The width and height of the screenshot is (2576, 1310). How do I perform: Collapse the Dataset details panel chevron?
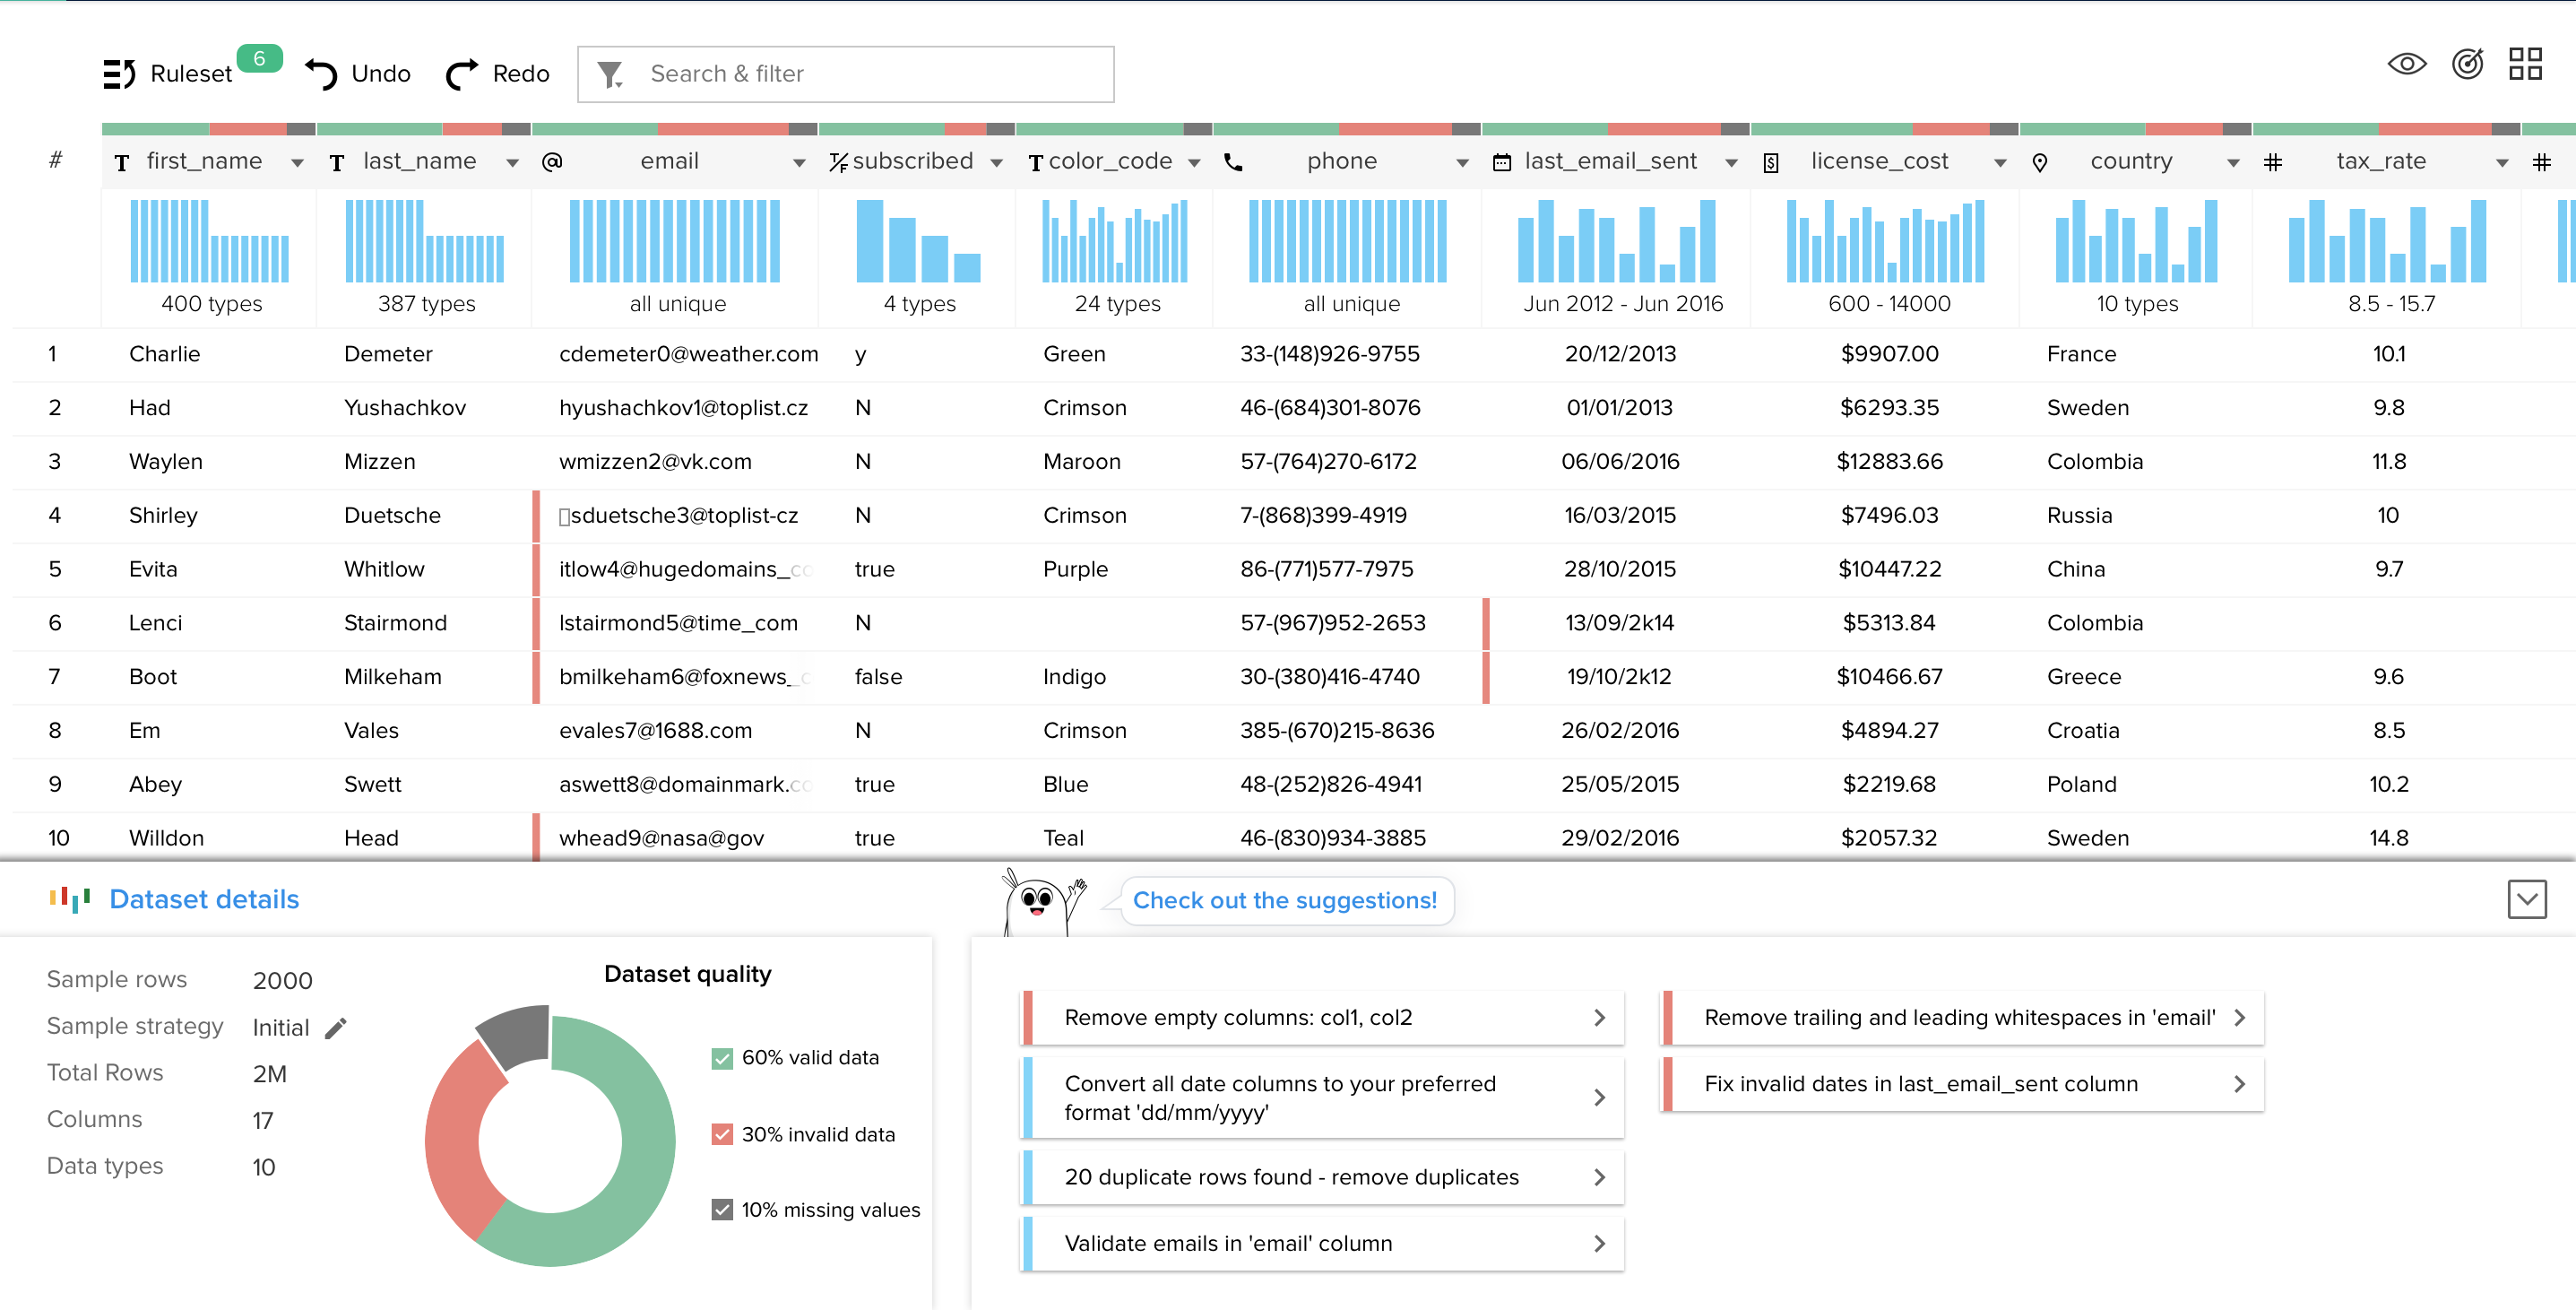2526,899
